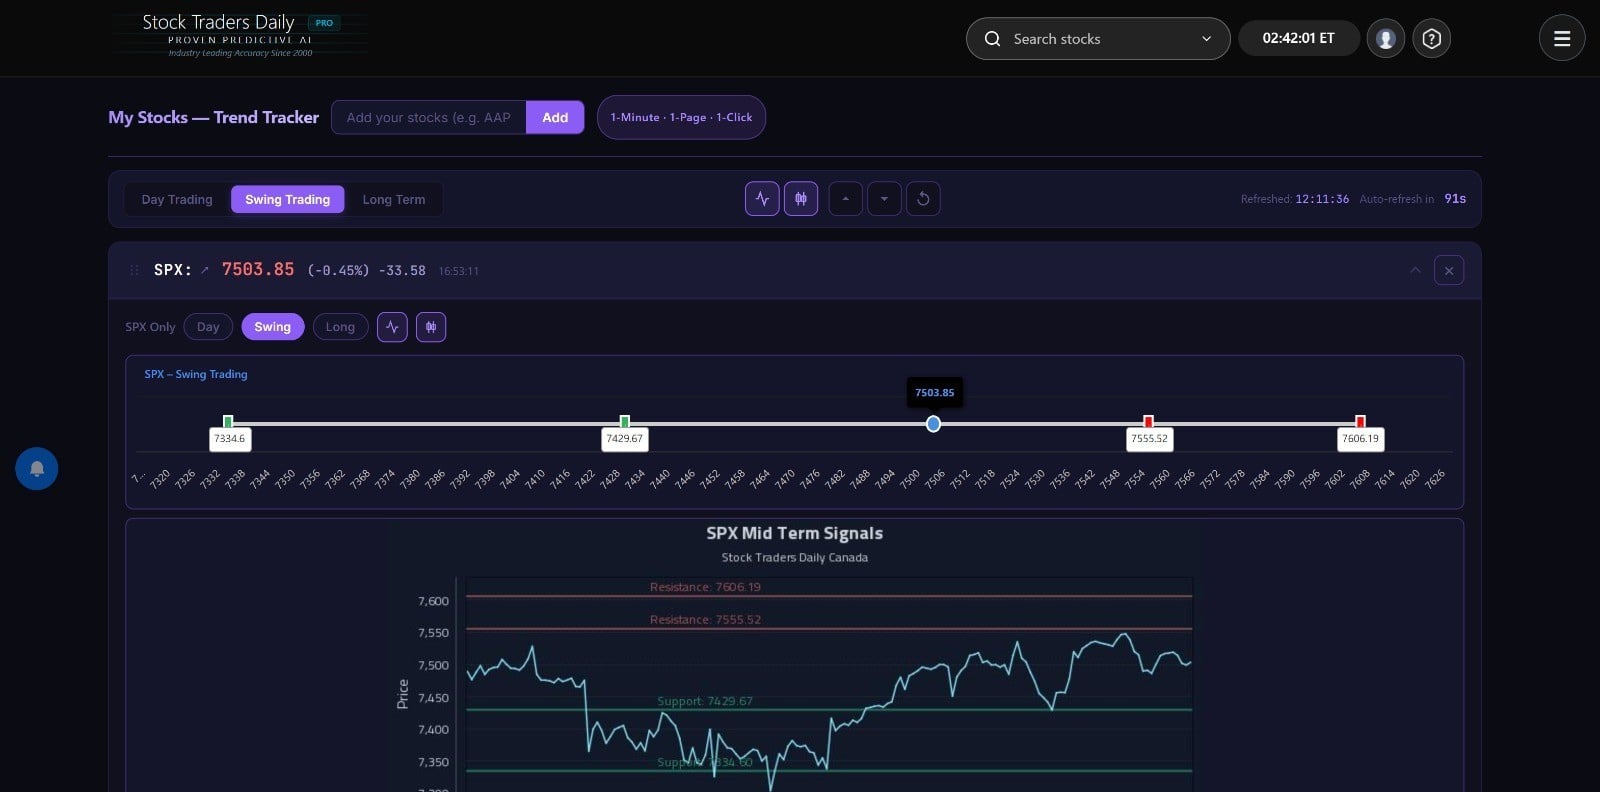
Task: Click the Add stock button
Action: tap(555, 117)
